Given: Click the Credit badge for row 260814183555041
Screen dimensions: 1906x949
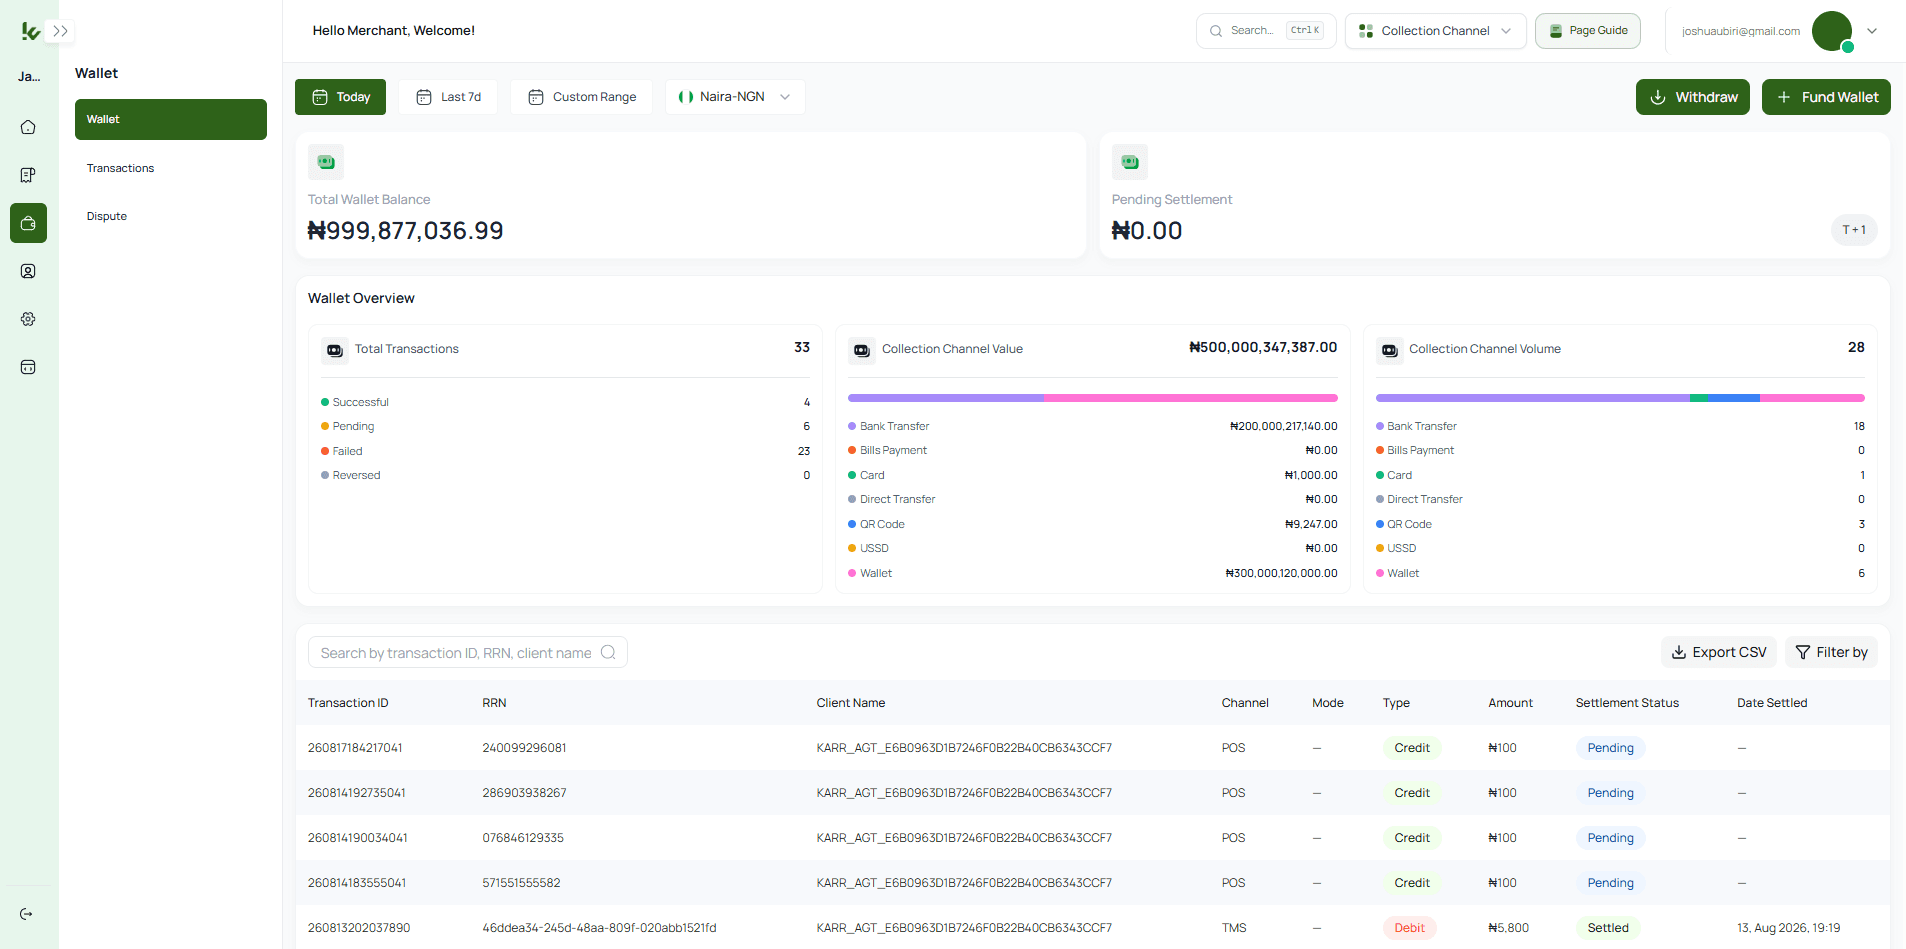Looking at the screenshot, I should coord(1412,883).
